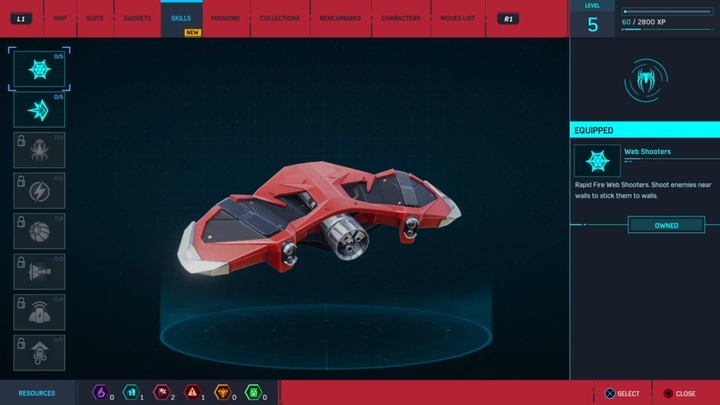
Task: Open the Map tab
Action: [59, 18]
